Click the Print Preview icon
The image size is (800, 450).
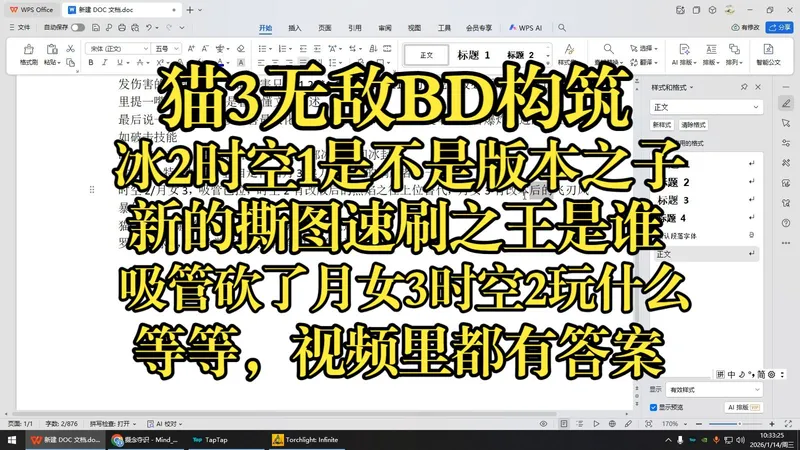tap(135, 28)
